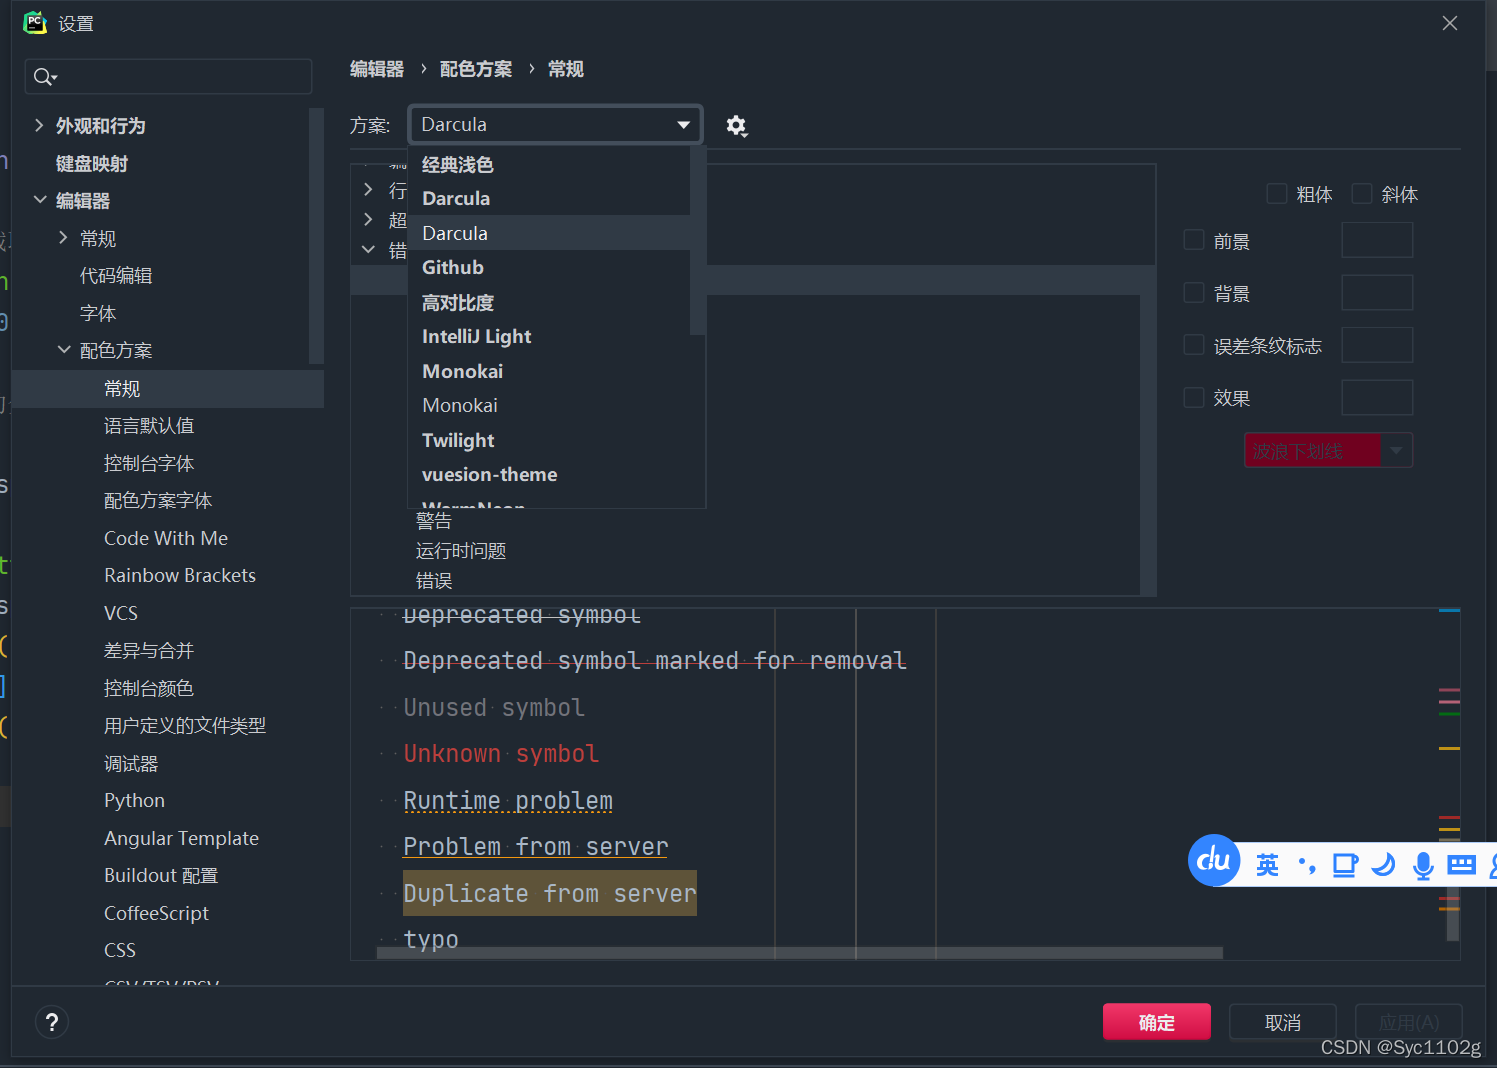This screenshot has height=1068, width=1497.
Task: Click the keyboard icon in IME bar
Action: 1461,864
